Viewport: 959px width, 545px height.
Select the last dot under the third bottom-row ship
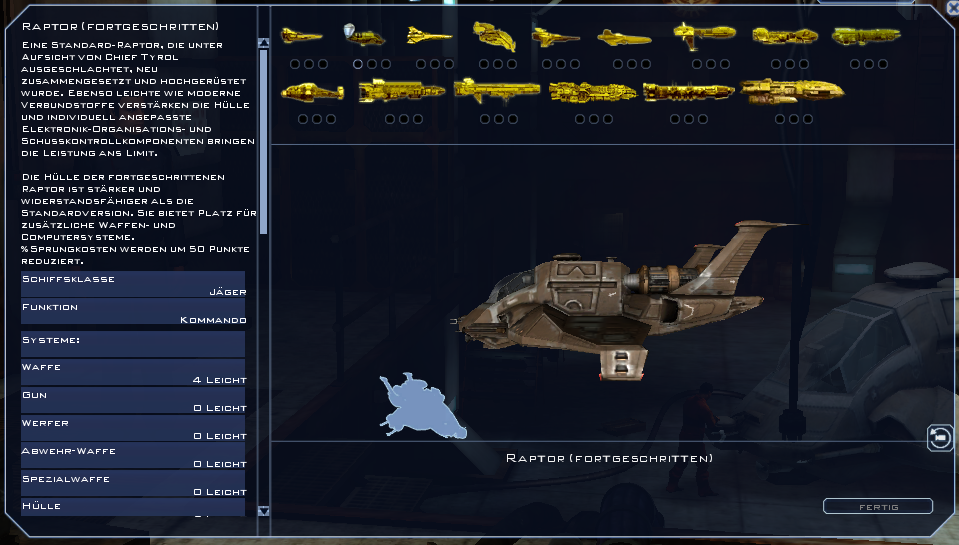click(x=513, y=119)
